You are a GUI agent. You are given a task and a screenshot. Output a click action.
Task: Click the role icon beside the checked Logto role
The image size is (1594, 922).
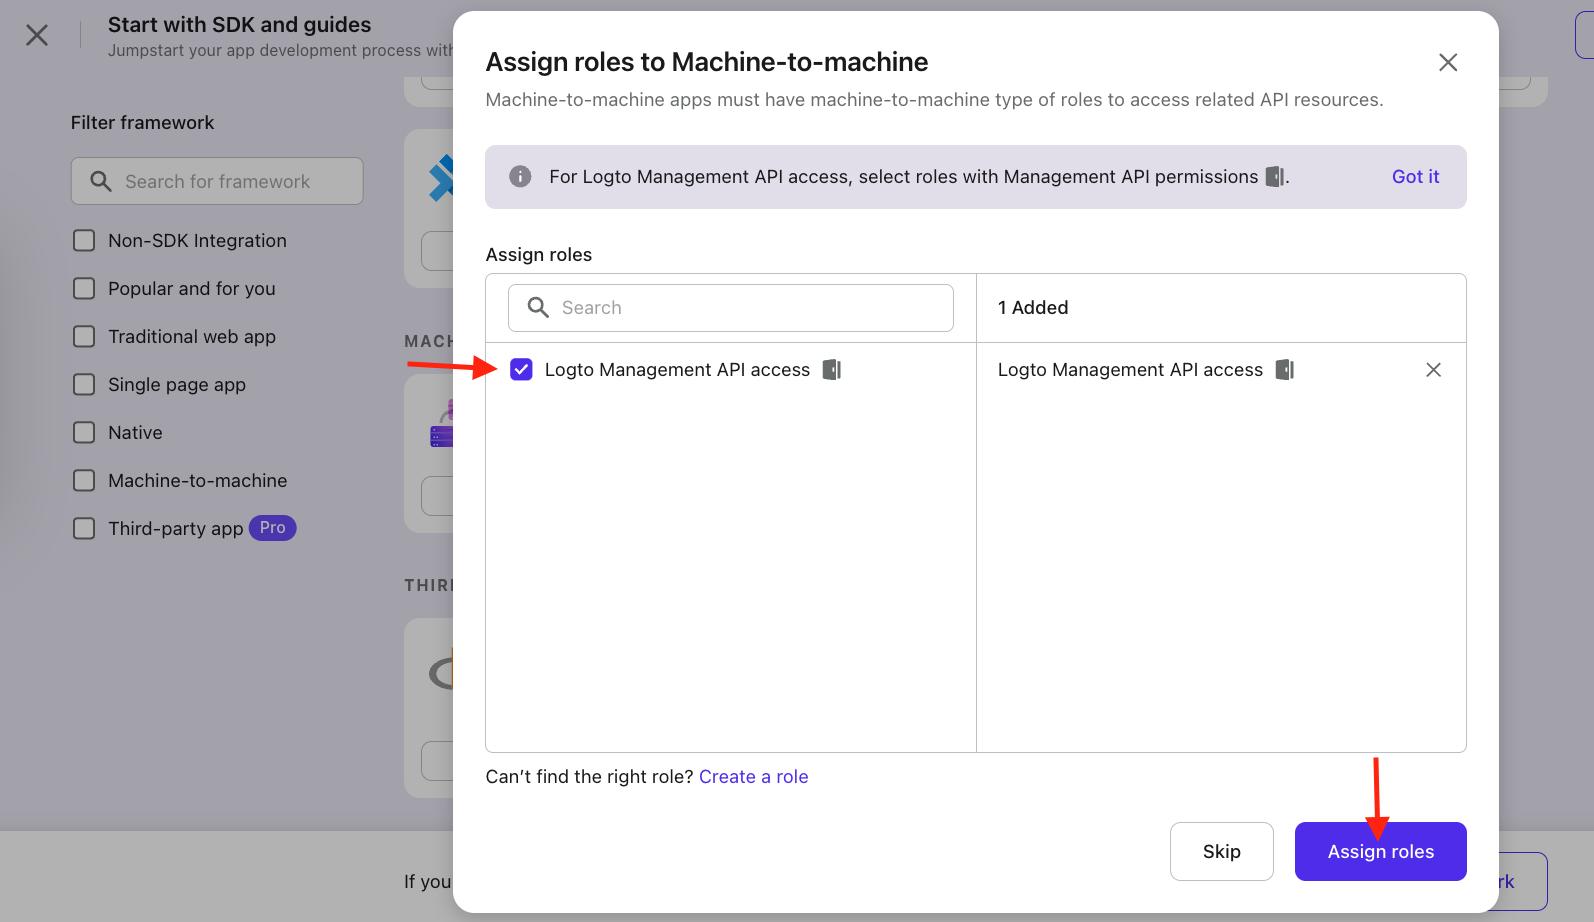pos(832,370)
